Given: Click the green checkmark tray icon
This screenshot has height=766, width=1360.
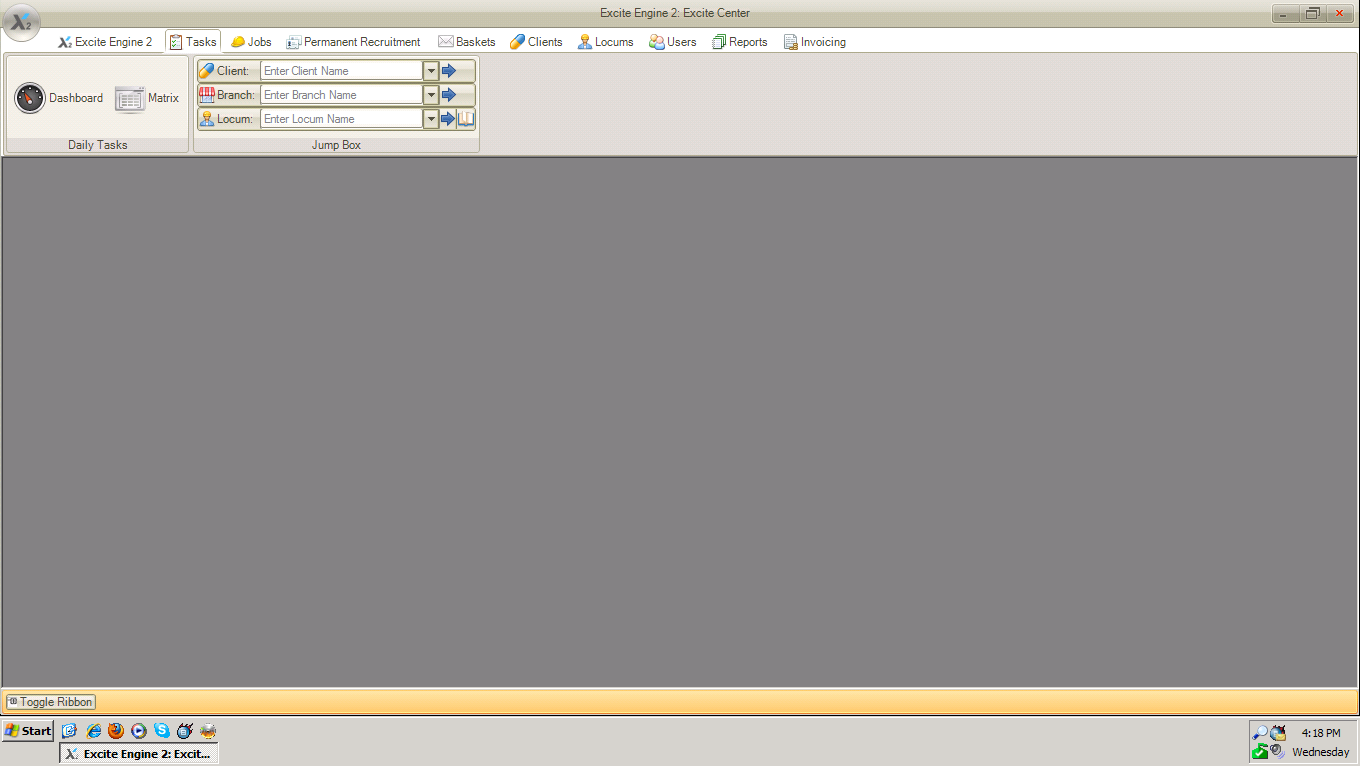Looking at the screenshot, I should (1260, 752).
